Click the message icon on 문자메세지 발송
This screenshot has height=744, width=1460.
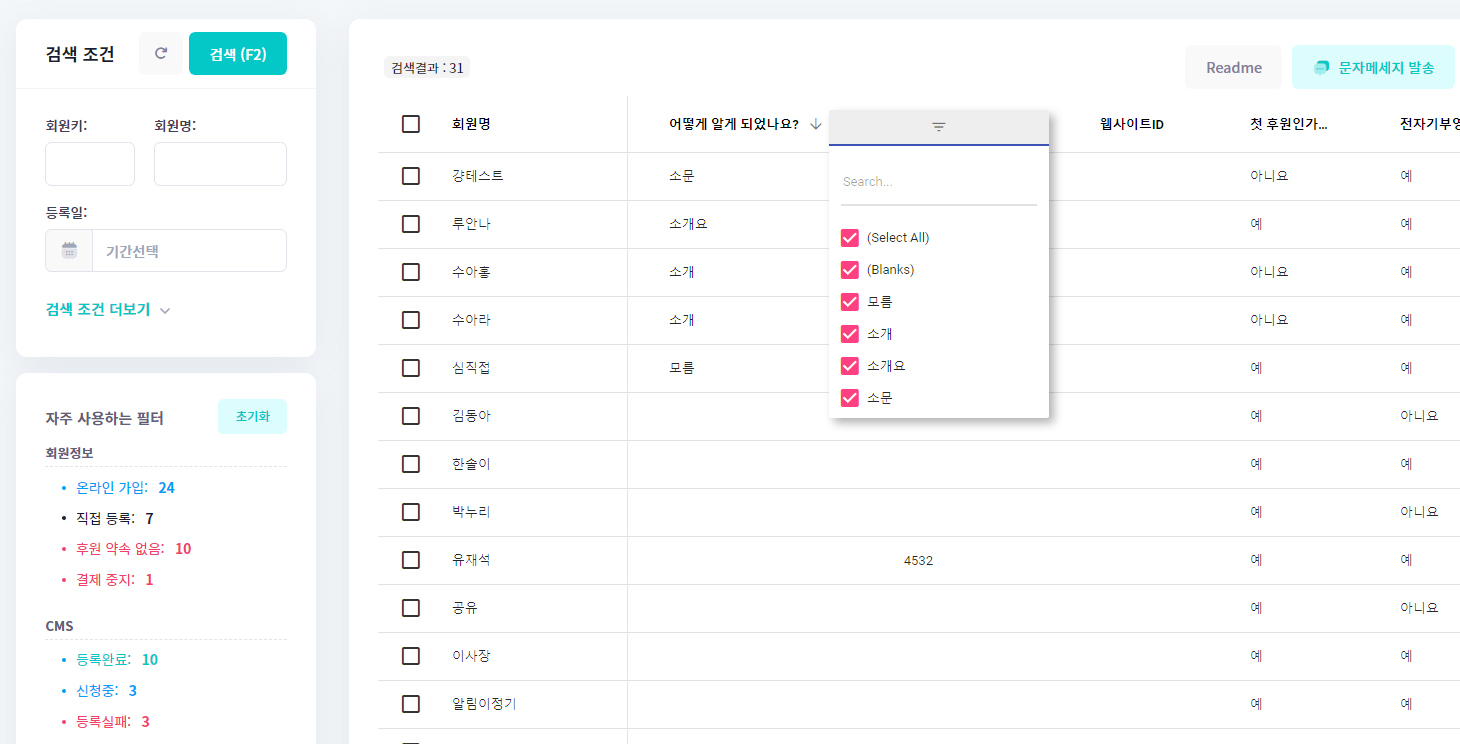click(x=1321, y=68)
